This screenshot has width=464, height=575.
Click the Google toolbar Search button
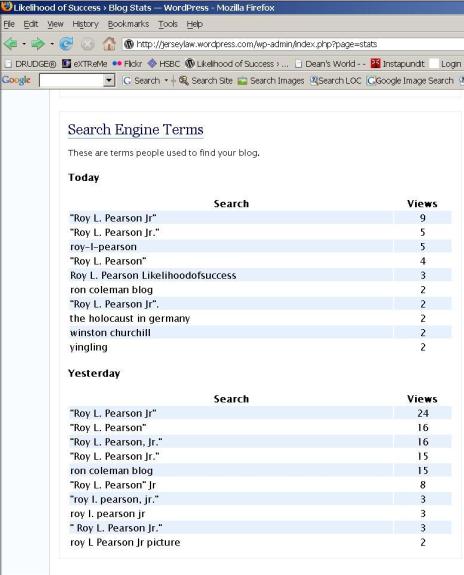142,80
